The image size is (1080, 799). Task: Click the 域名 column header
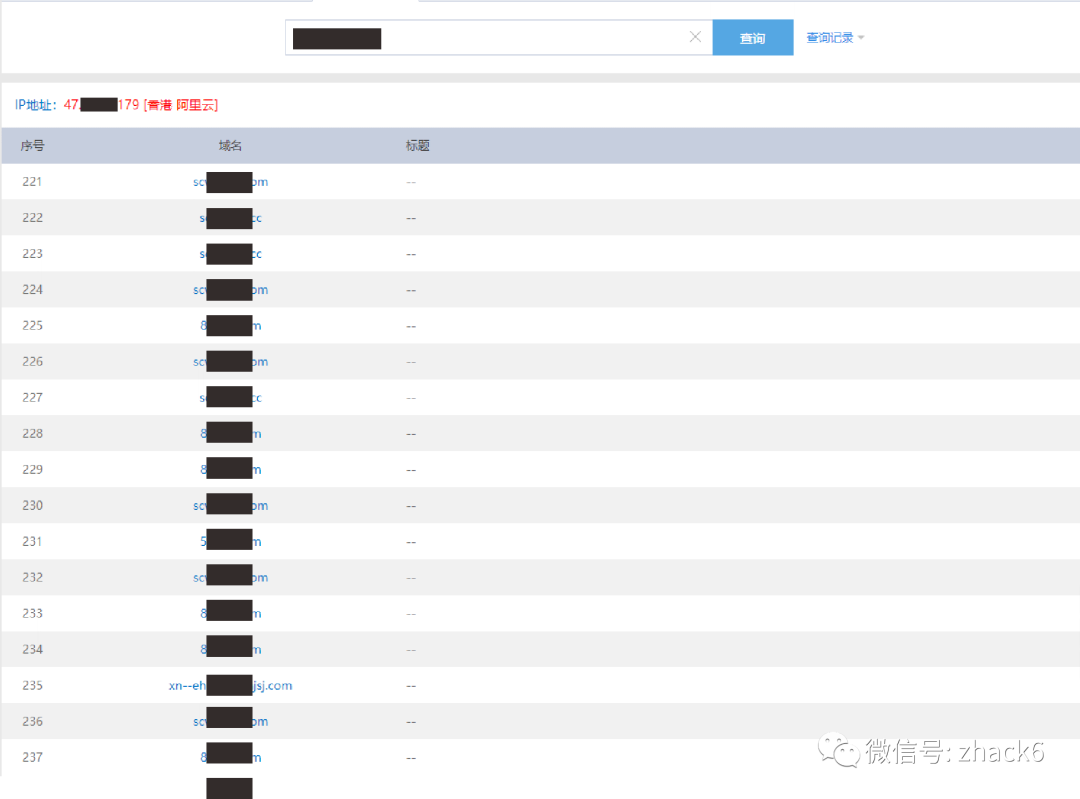click(x=230, y=146)
